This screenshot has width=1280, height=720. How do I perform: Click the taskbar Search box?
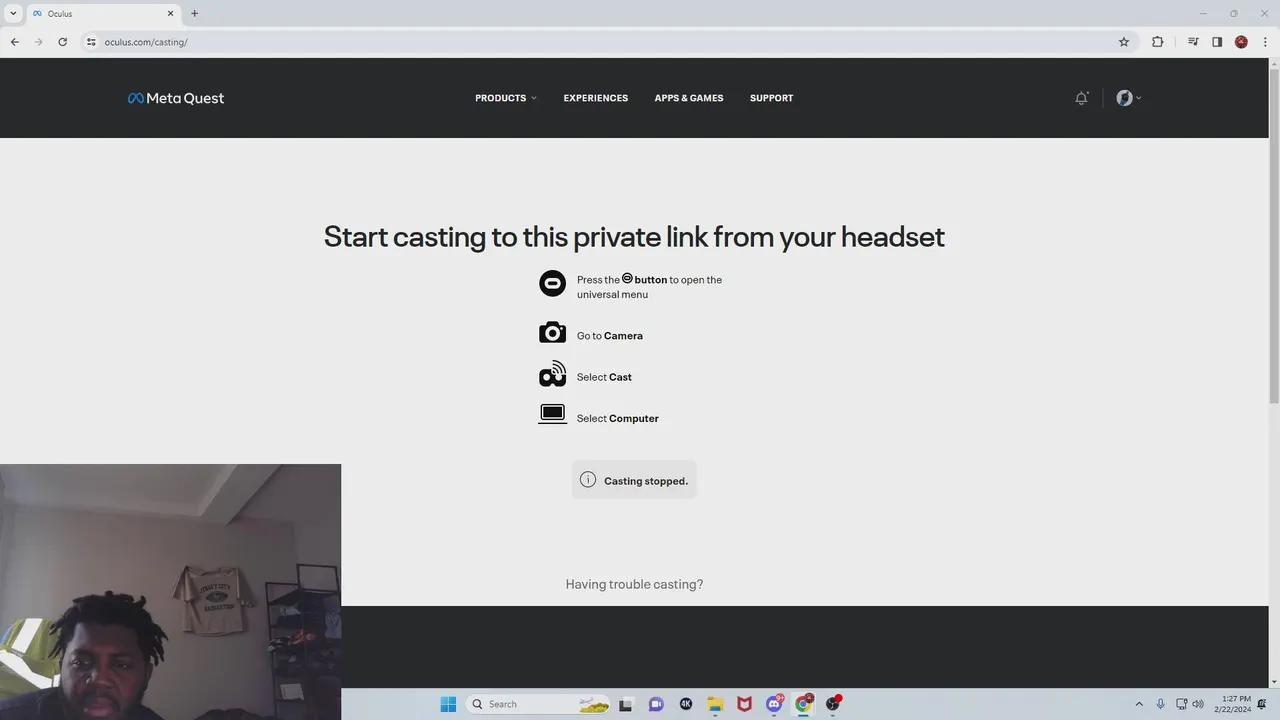(x=539, y=704)
